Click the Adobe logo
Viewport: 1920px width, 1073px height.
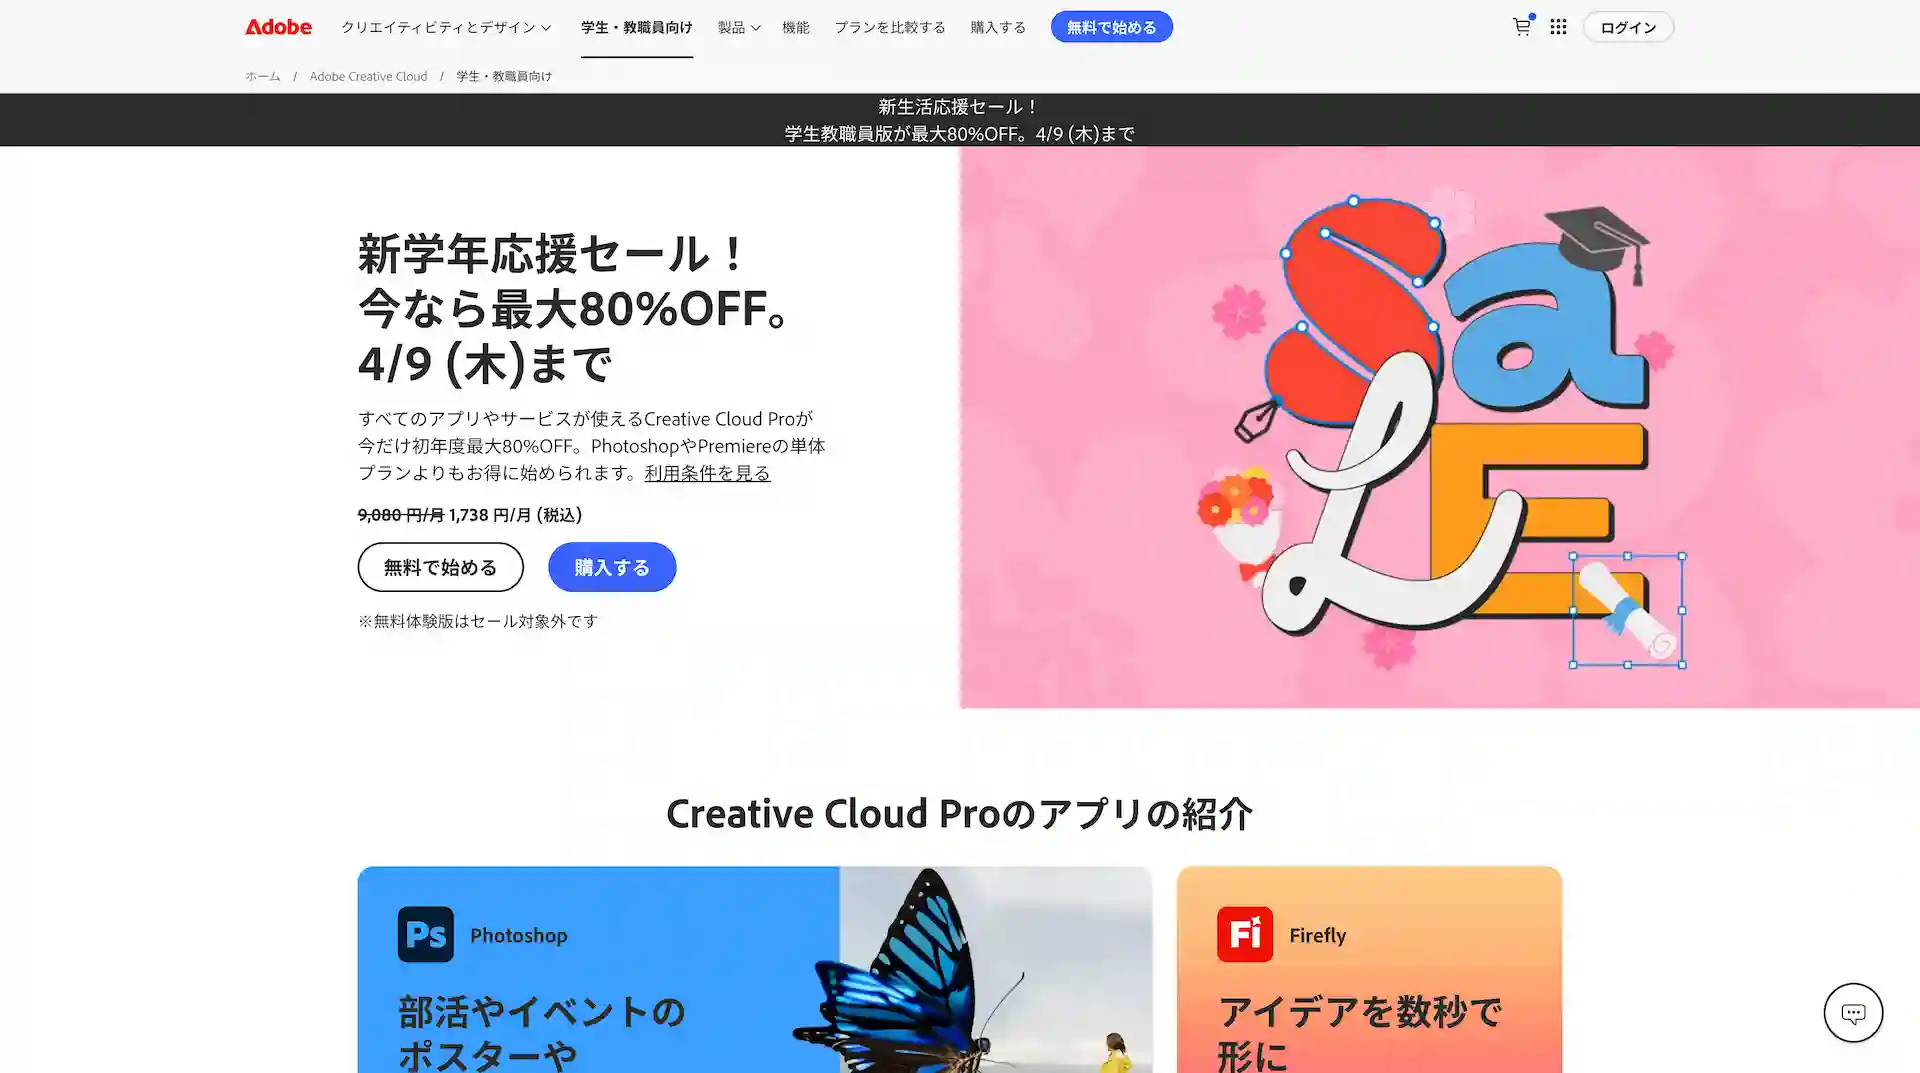point(278,27)
